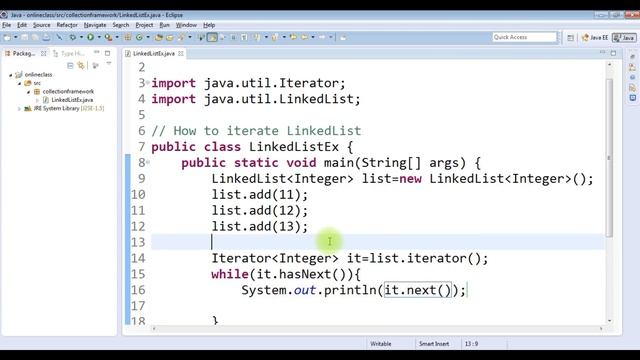The height and width of the screenshot is (360, 640).
Task: Click the editor scroll down arrow
Action: (609, 321)
